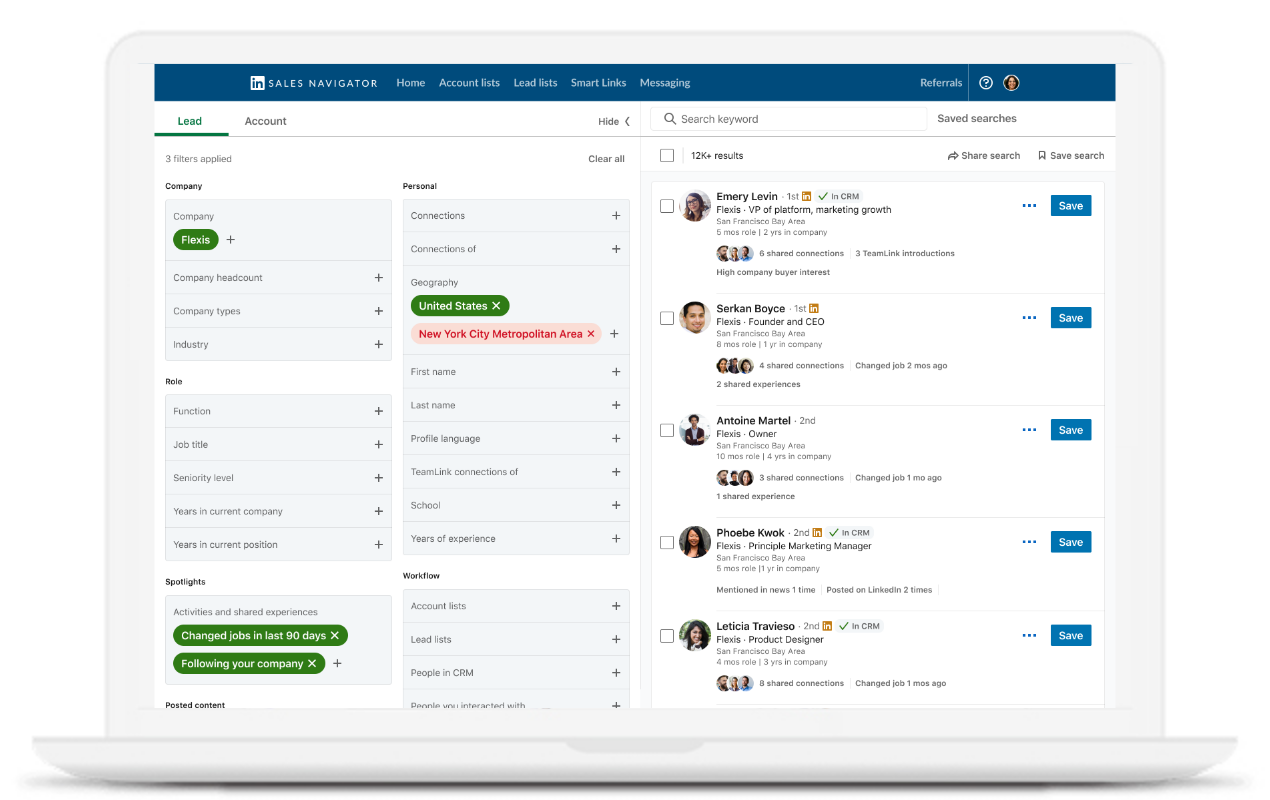The image size is (1270, 800).
Task: Open more options for Emery Levin
Action: point(1029,206)
